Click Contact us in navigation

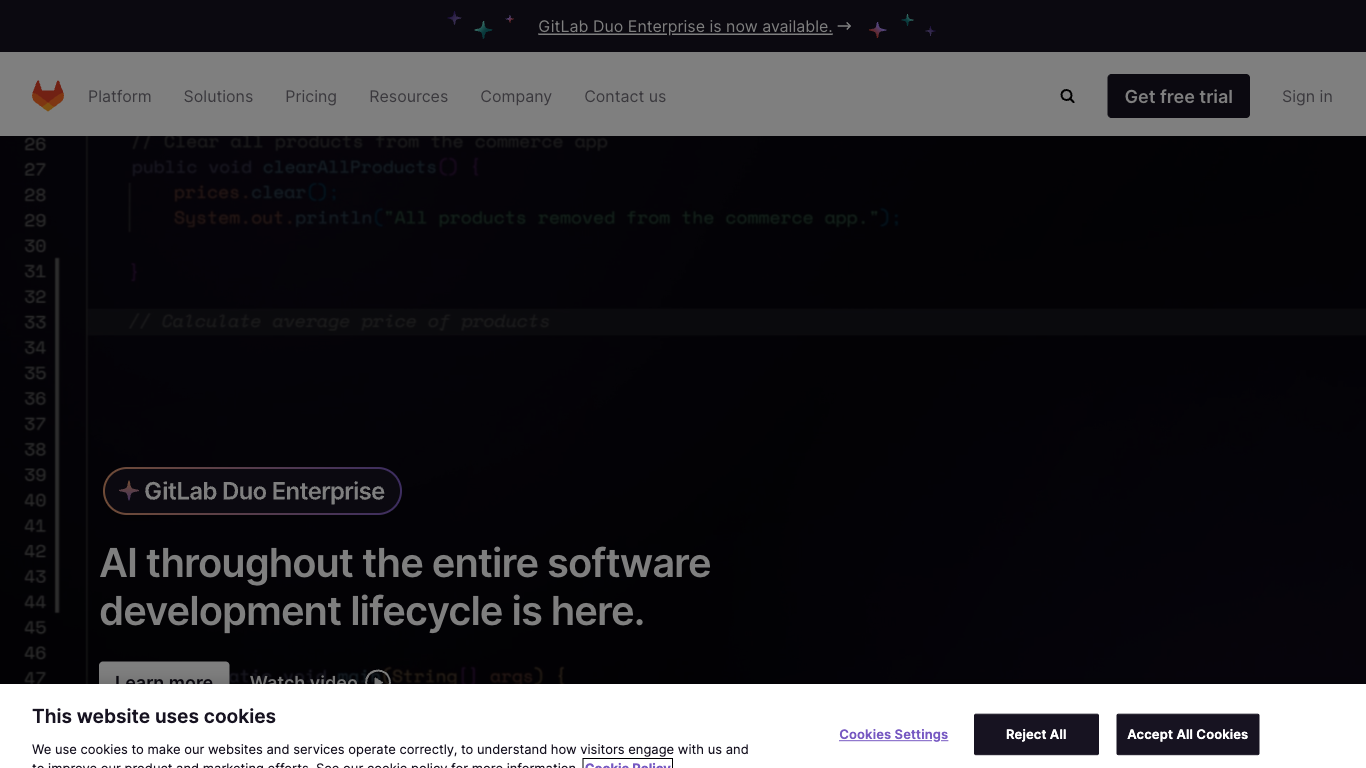pos(625,96)
